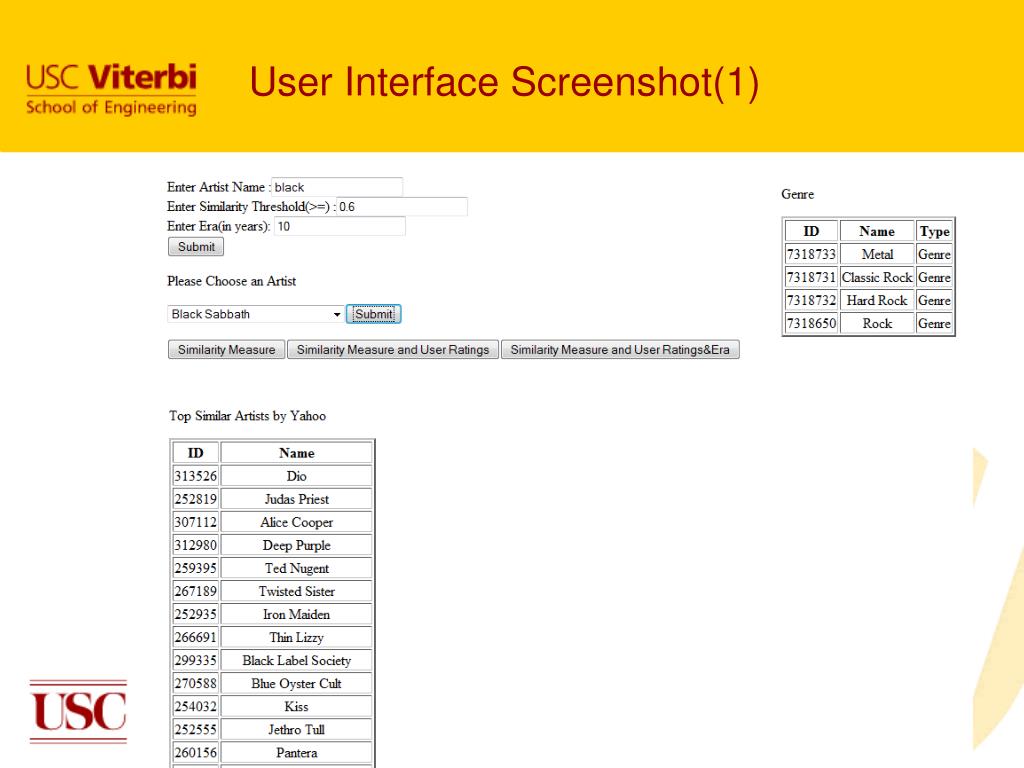The image size is (1024, 768).
Task: Click the Kiss artist name
Action: (296, 707)
